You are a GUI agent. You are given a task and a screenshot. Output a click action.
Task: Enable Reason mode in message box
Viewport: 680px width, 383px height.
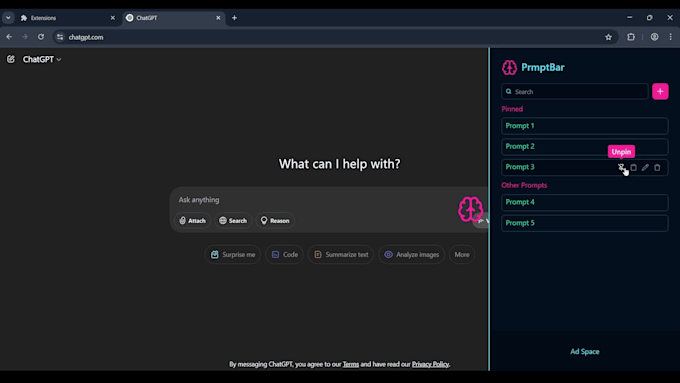point(275,221)
